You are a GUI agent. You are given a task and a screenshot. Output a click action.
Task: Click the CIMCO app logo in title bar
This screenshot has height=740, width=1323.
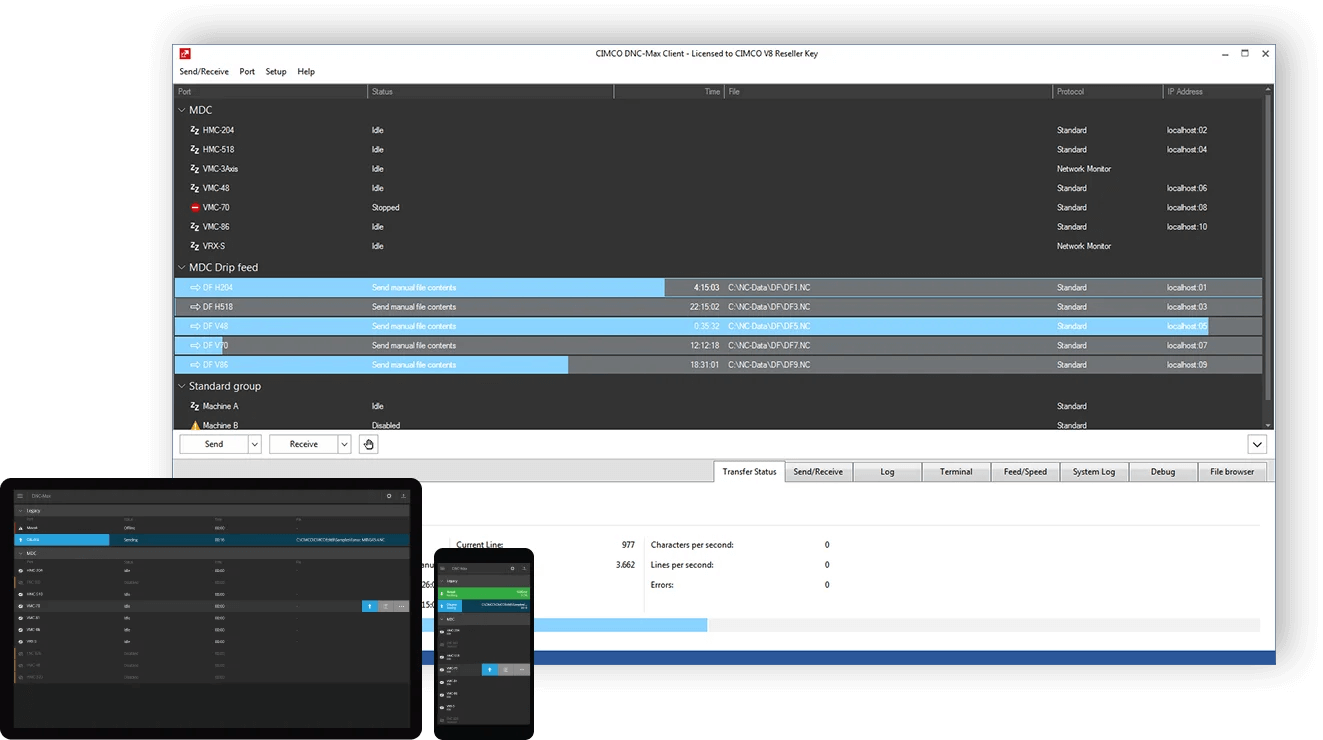(x=185, y=53)
